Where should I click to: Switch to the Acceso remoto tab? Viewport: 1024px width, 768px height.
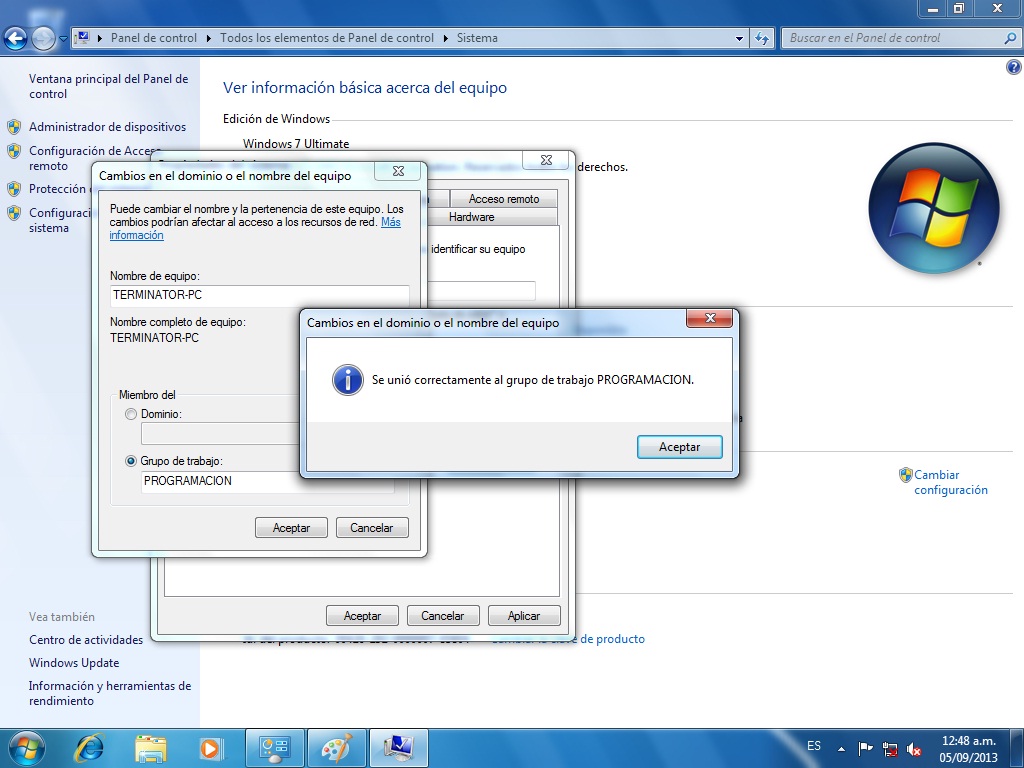coord(504,199)
